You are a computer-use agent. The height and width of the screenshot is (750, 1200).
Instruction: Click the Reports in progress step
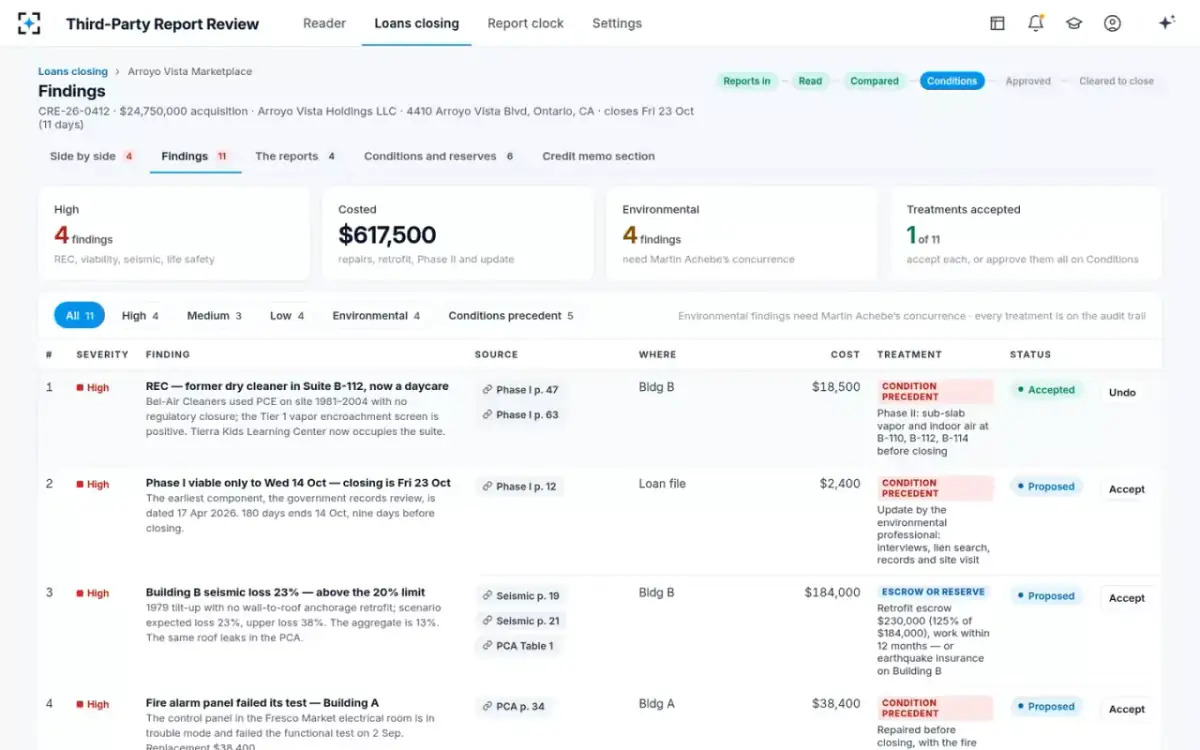pos(747,81)
